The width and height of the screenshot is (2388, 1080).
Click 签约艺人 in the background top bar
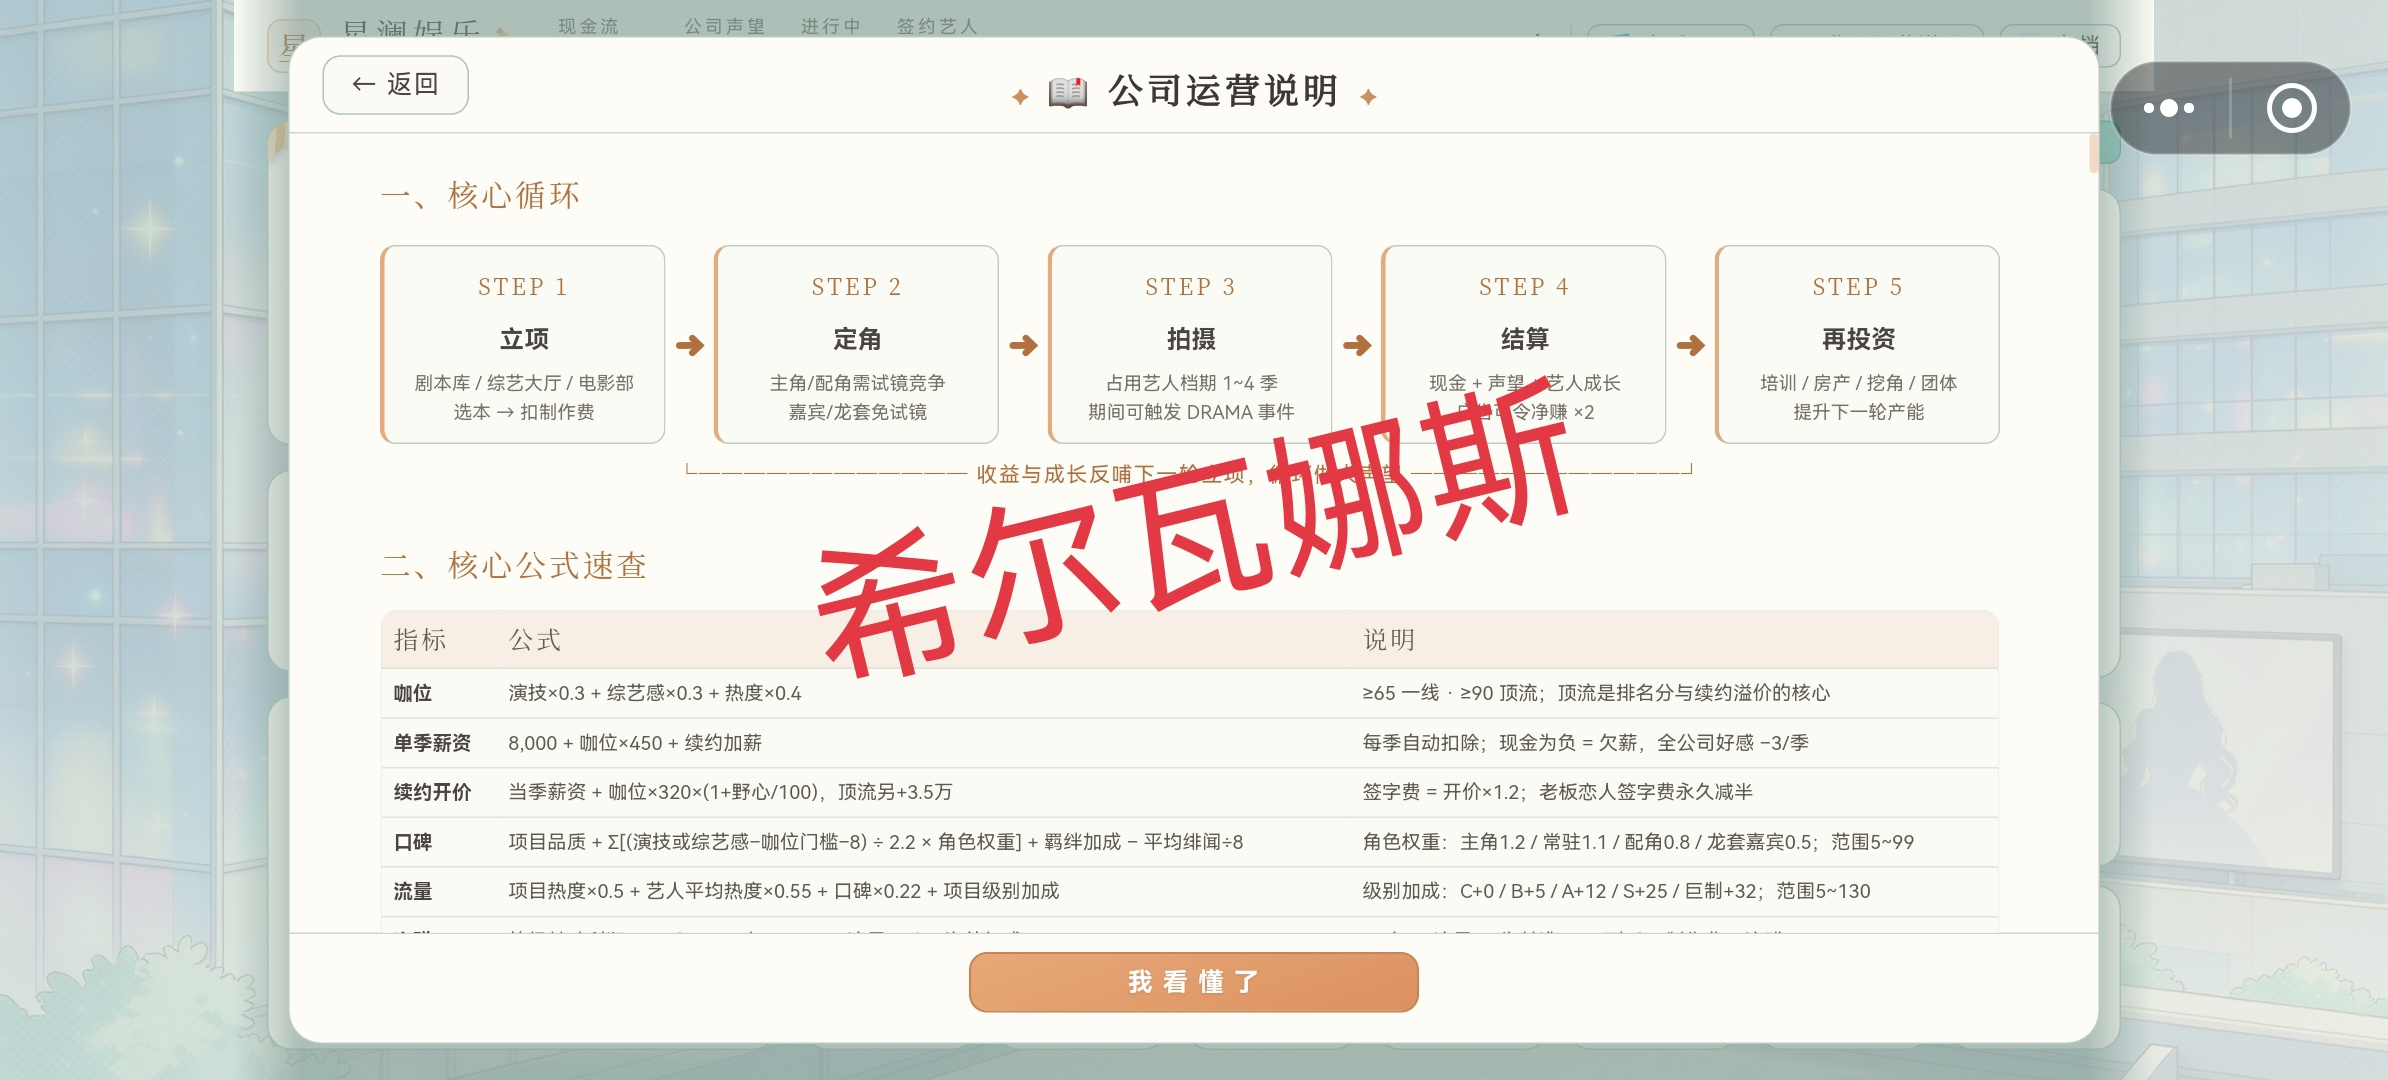click(936, 26)
